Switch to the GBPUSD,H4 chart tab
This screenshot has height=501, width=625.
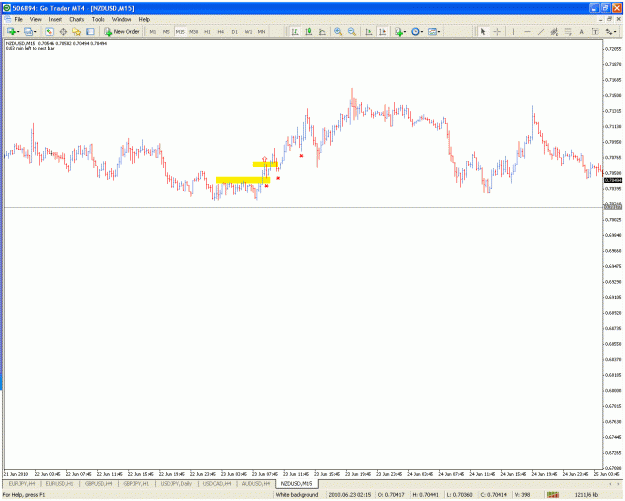point(98,483)
